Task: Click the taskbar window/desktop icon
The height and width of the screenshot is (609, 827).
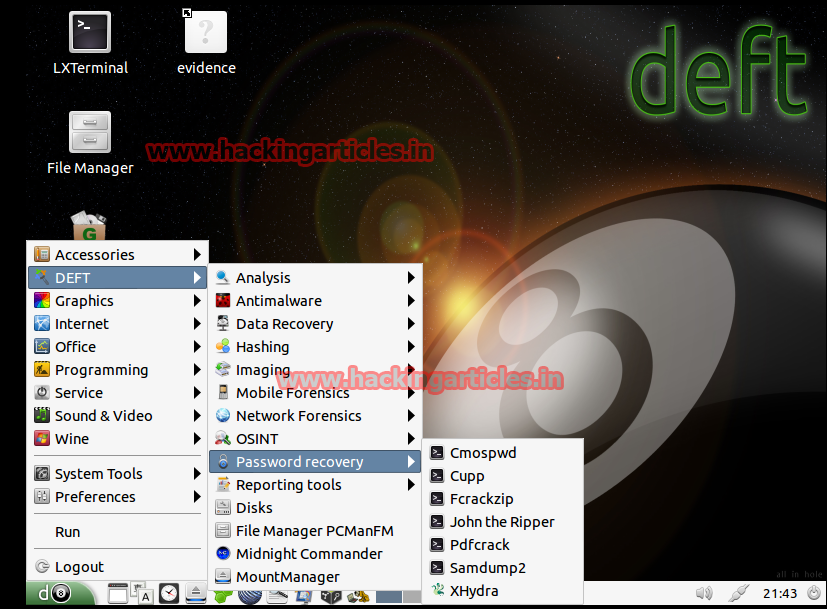Action: coord(118,594)
